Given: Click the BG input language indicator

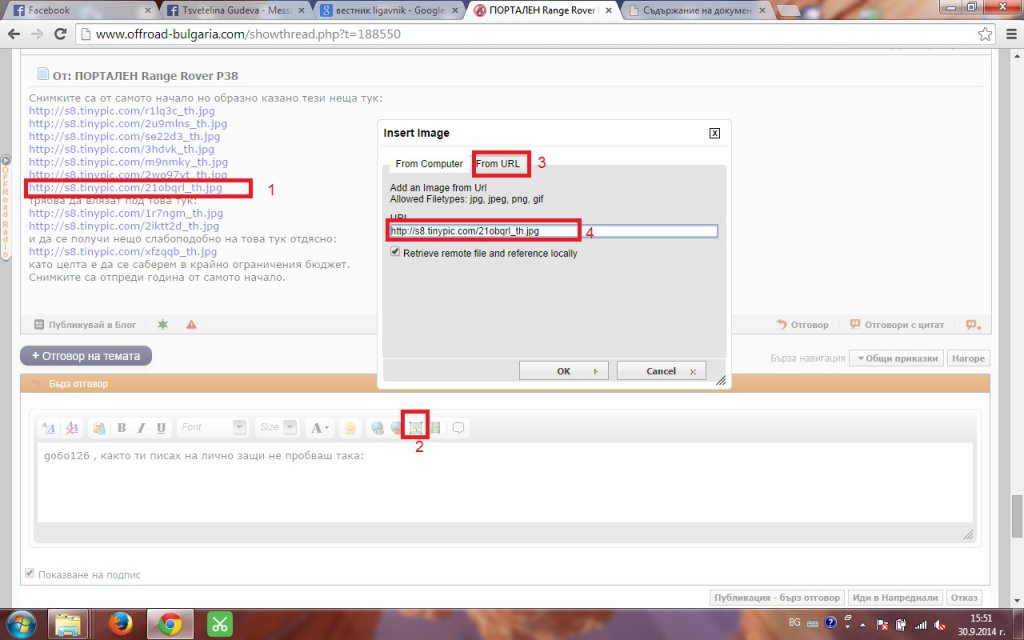Looking at the screenshot, I should pyautogui.click(x=794, y=622).
